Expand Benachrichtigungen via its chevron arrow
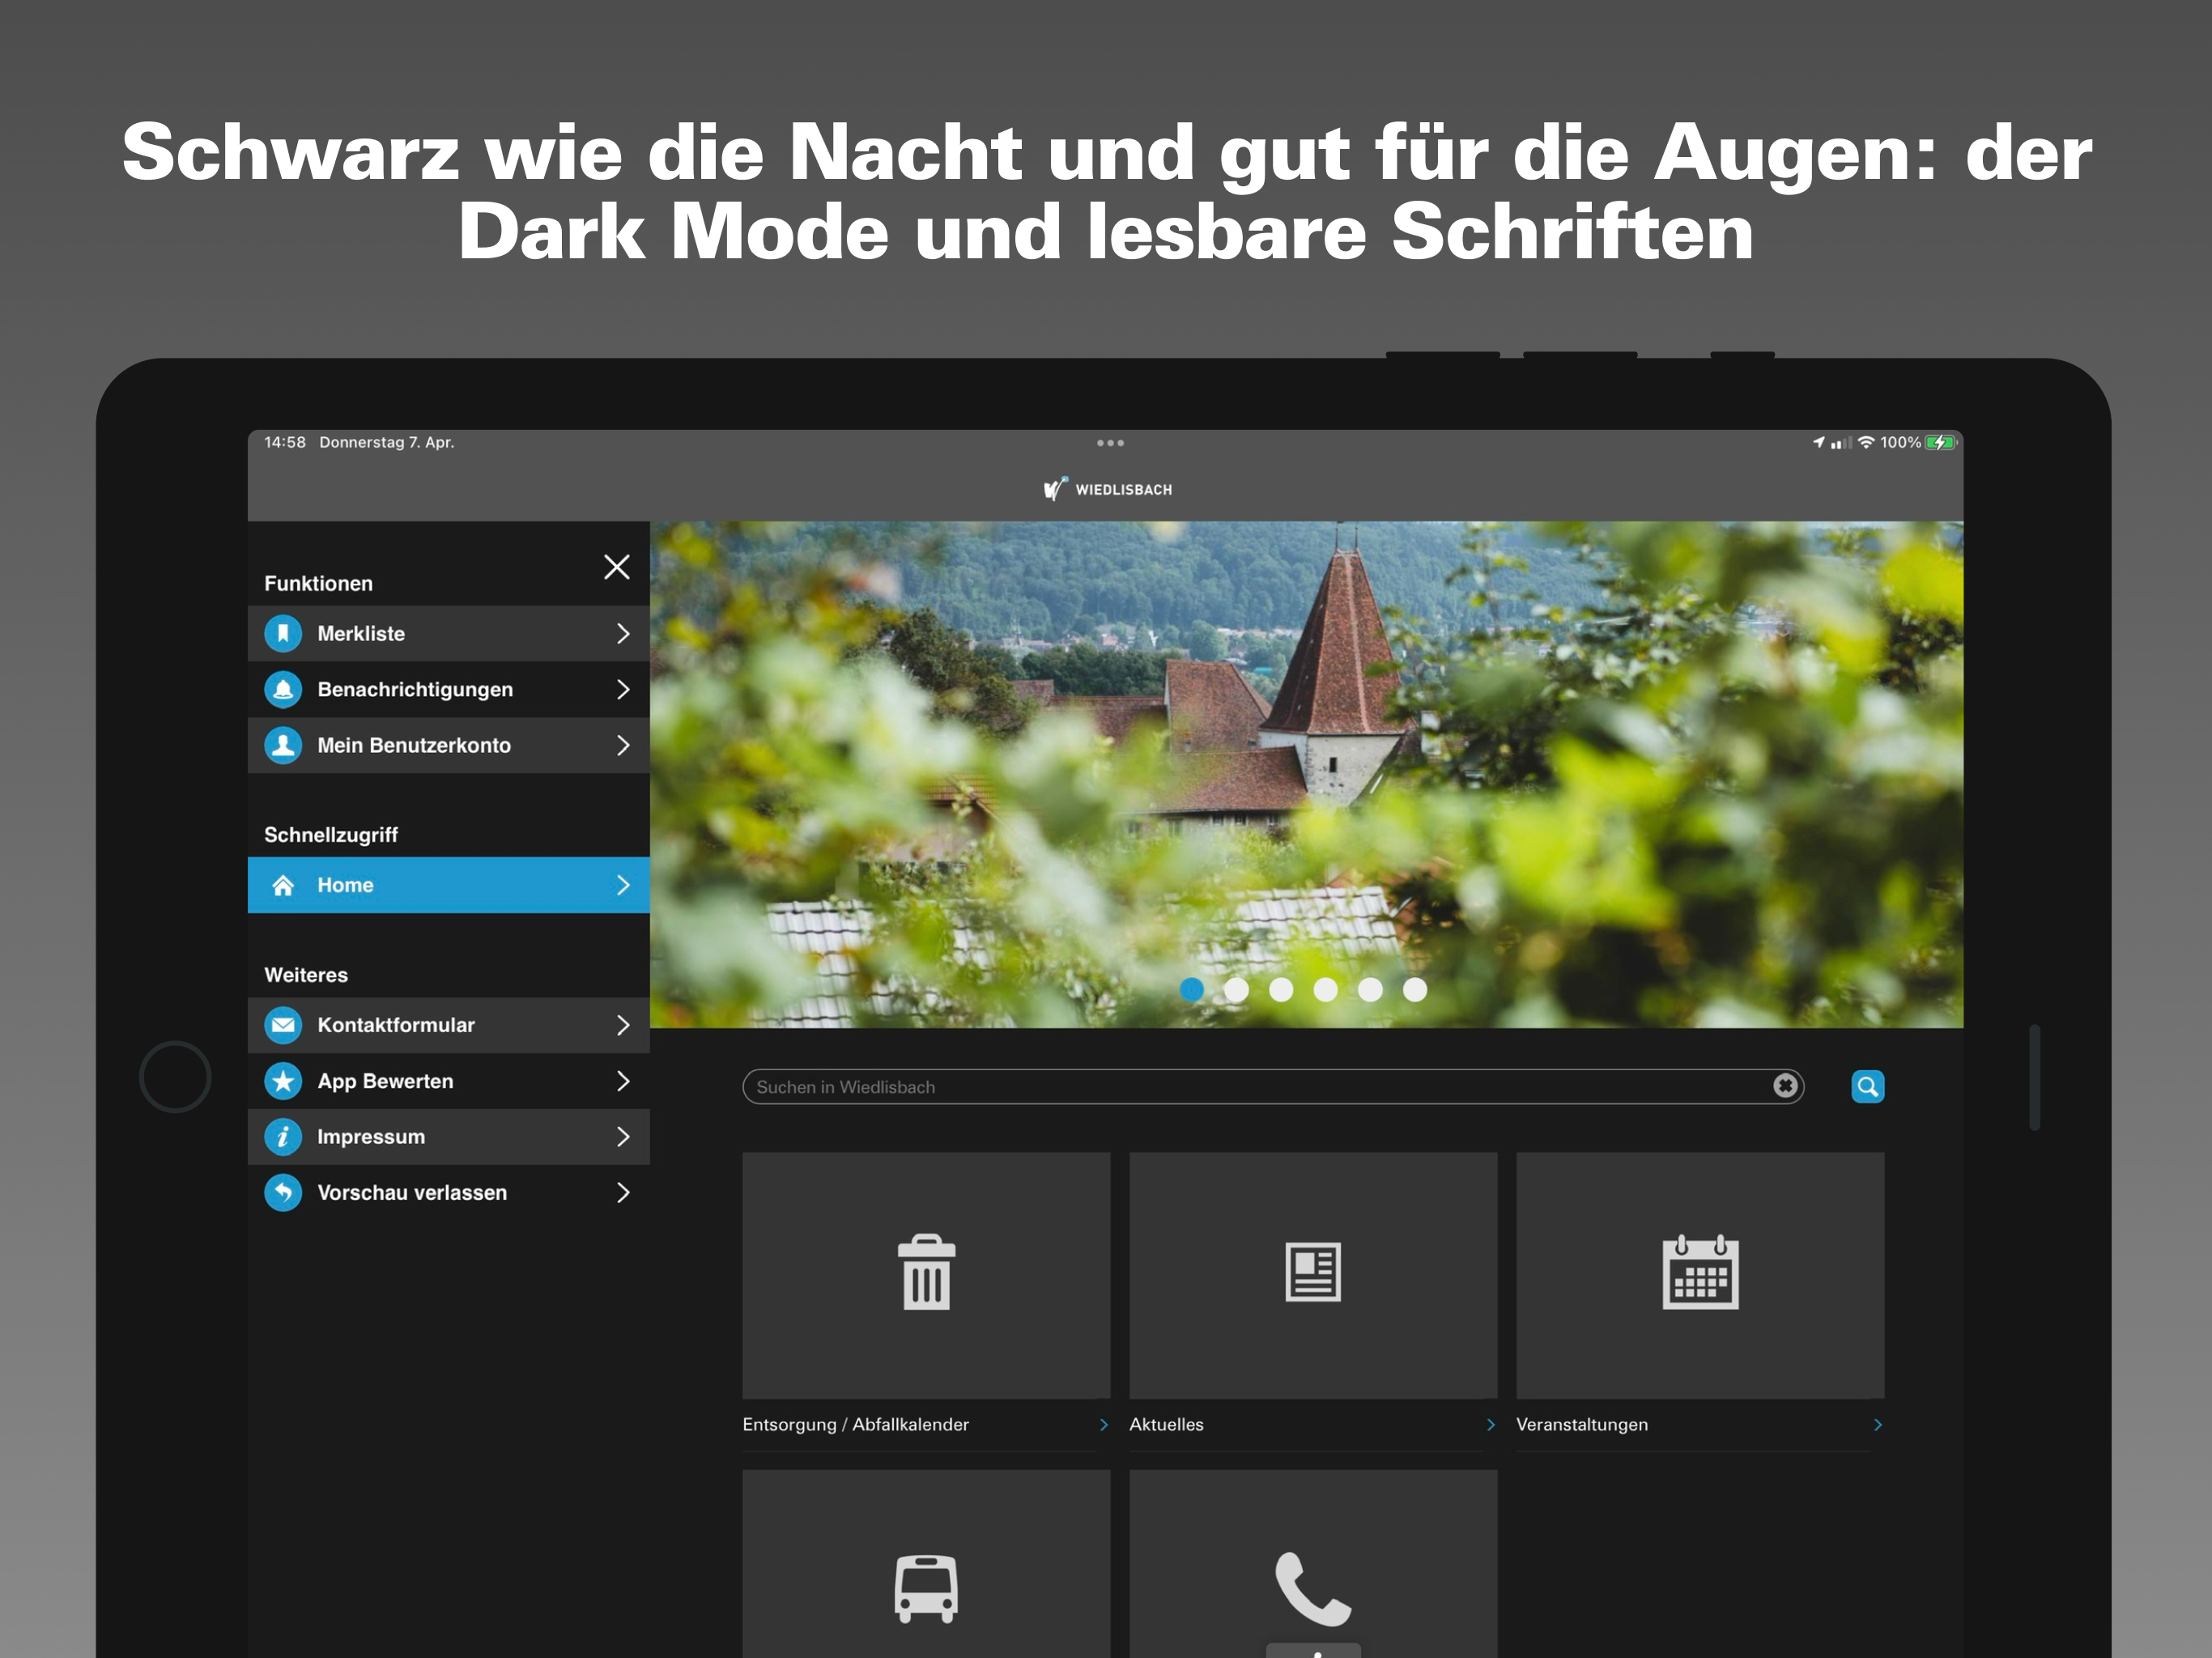Image resolution: width=2212 pixels, height=1658 pixels. [623, 689]
